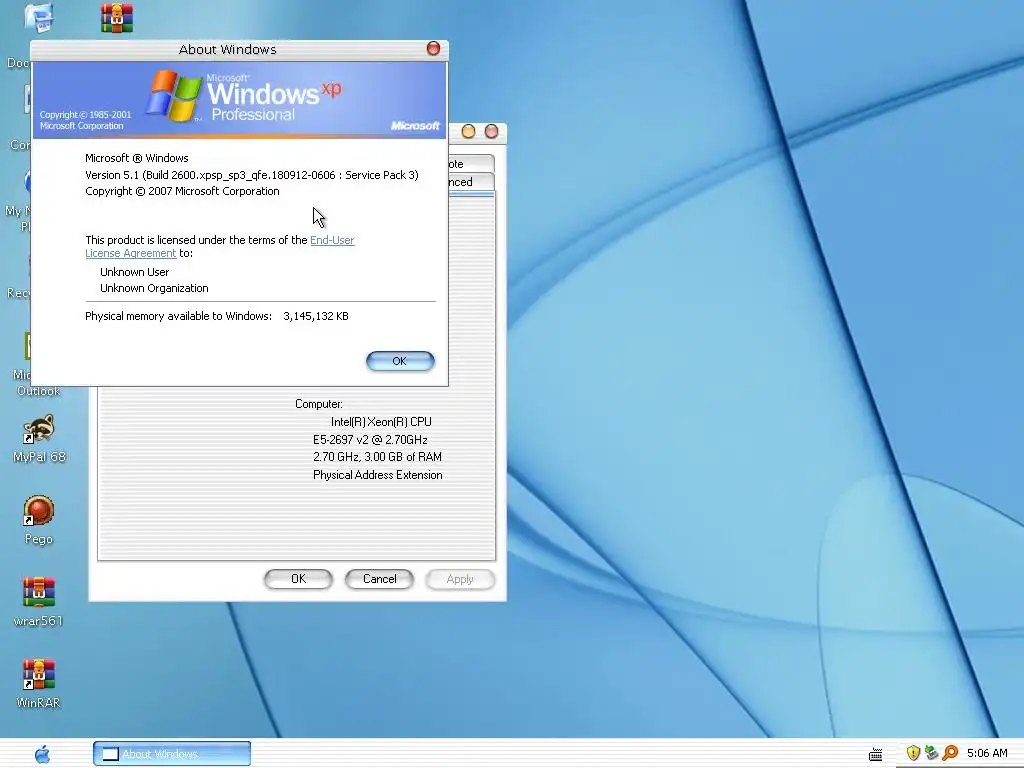Click the orange magnifier tray icon

click(950, 754)
